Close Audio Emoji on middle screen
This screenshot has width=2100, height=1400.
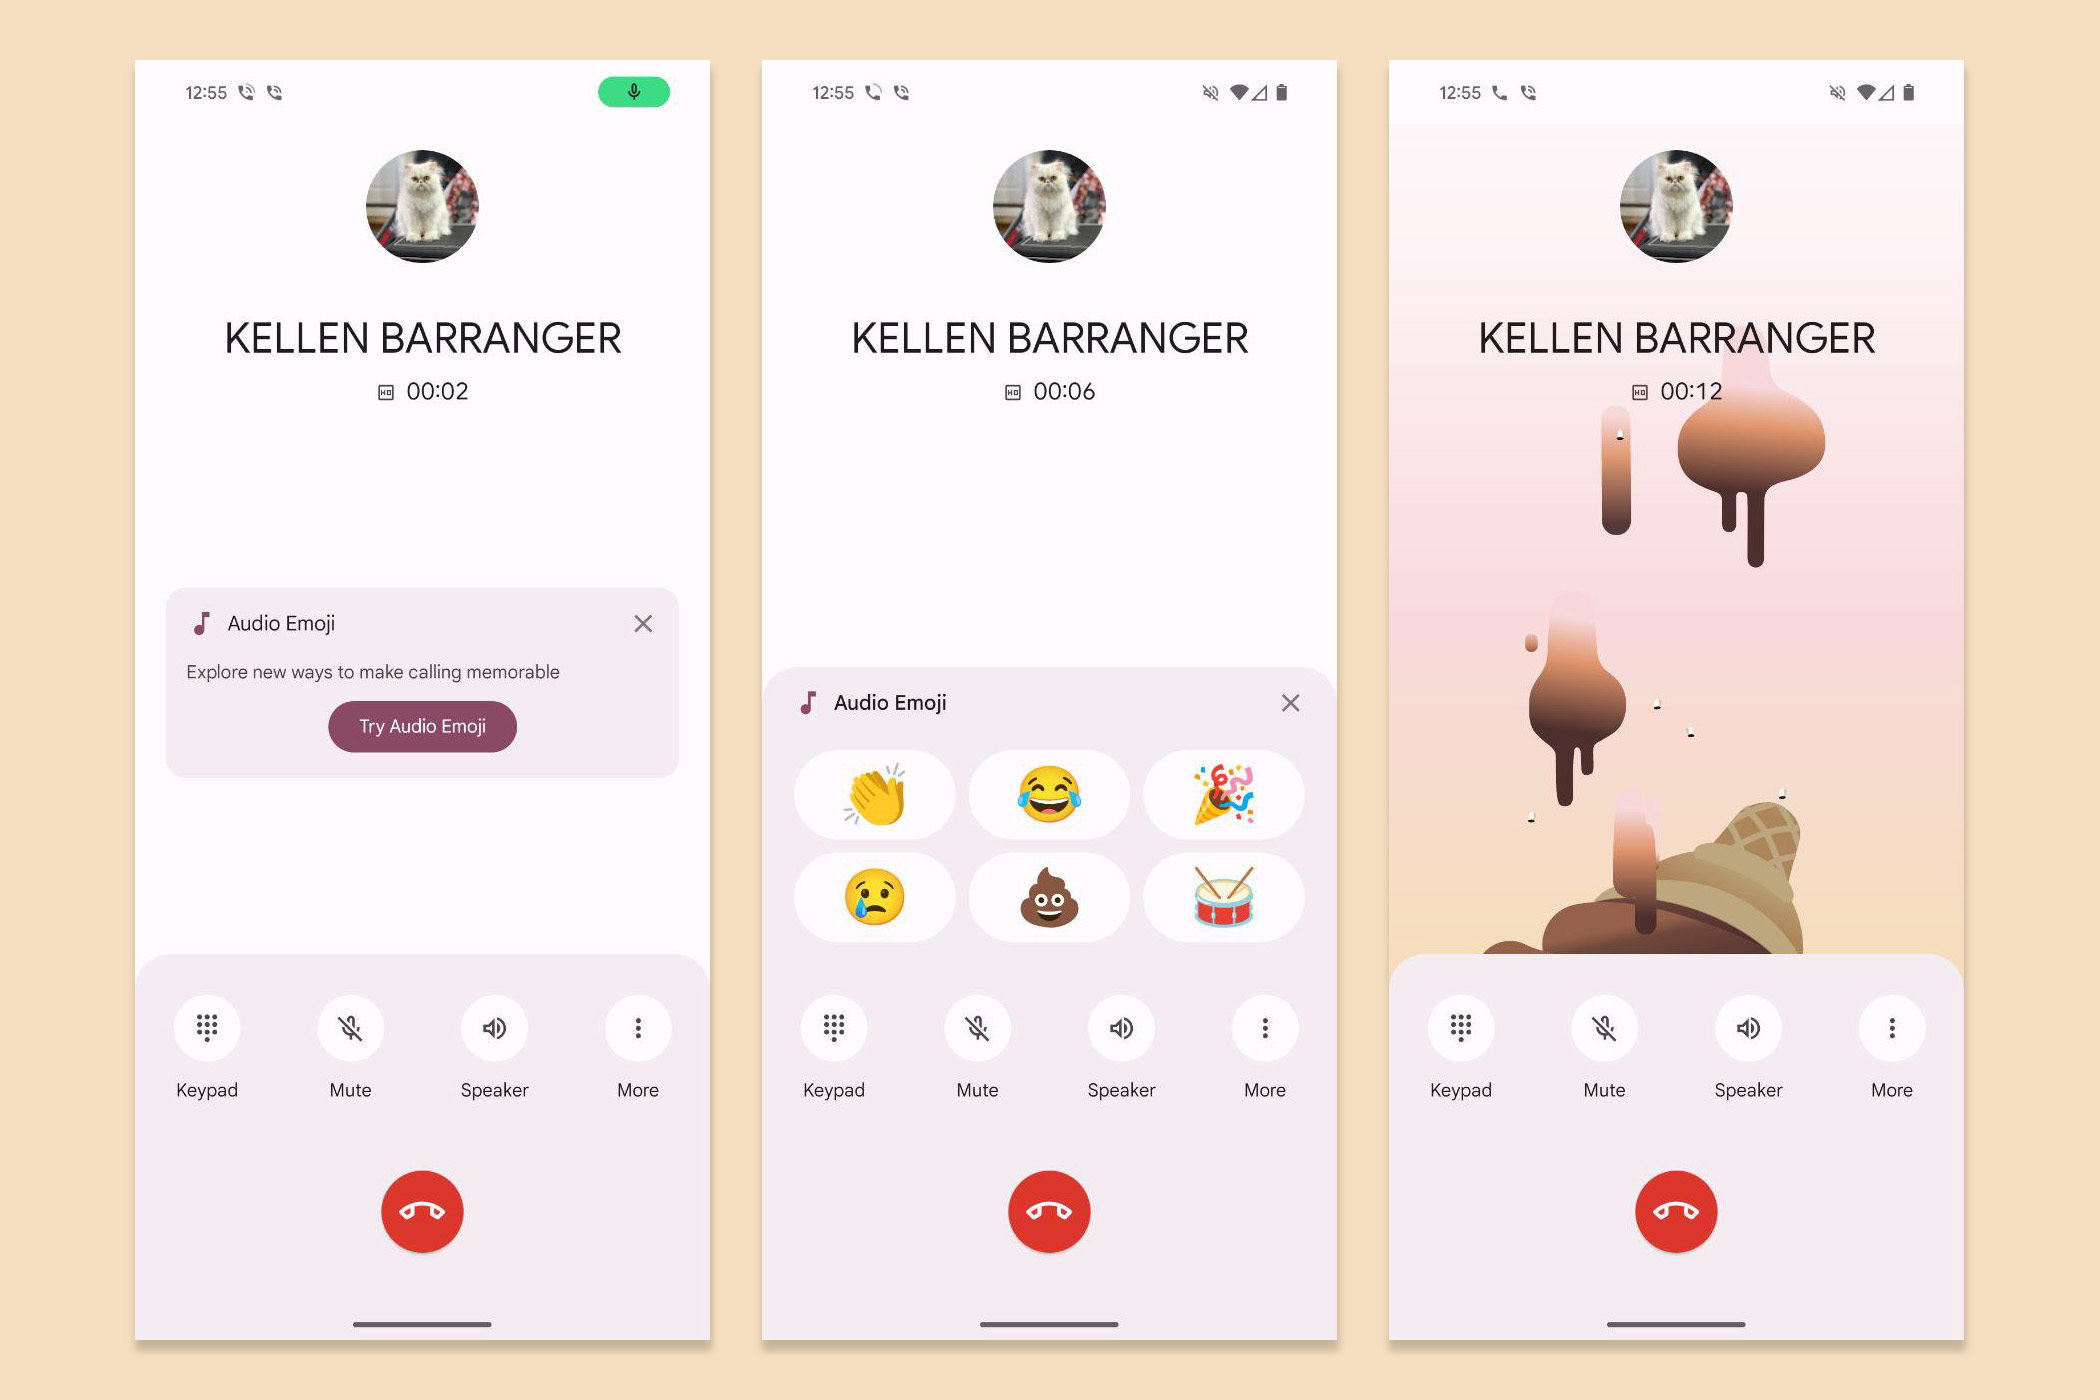click(1291, 700)
